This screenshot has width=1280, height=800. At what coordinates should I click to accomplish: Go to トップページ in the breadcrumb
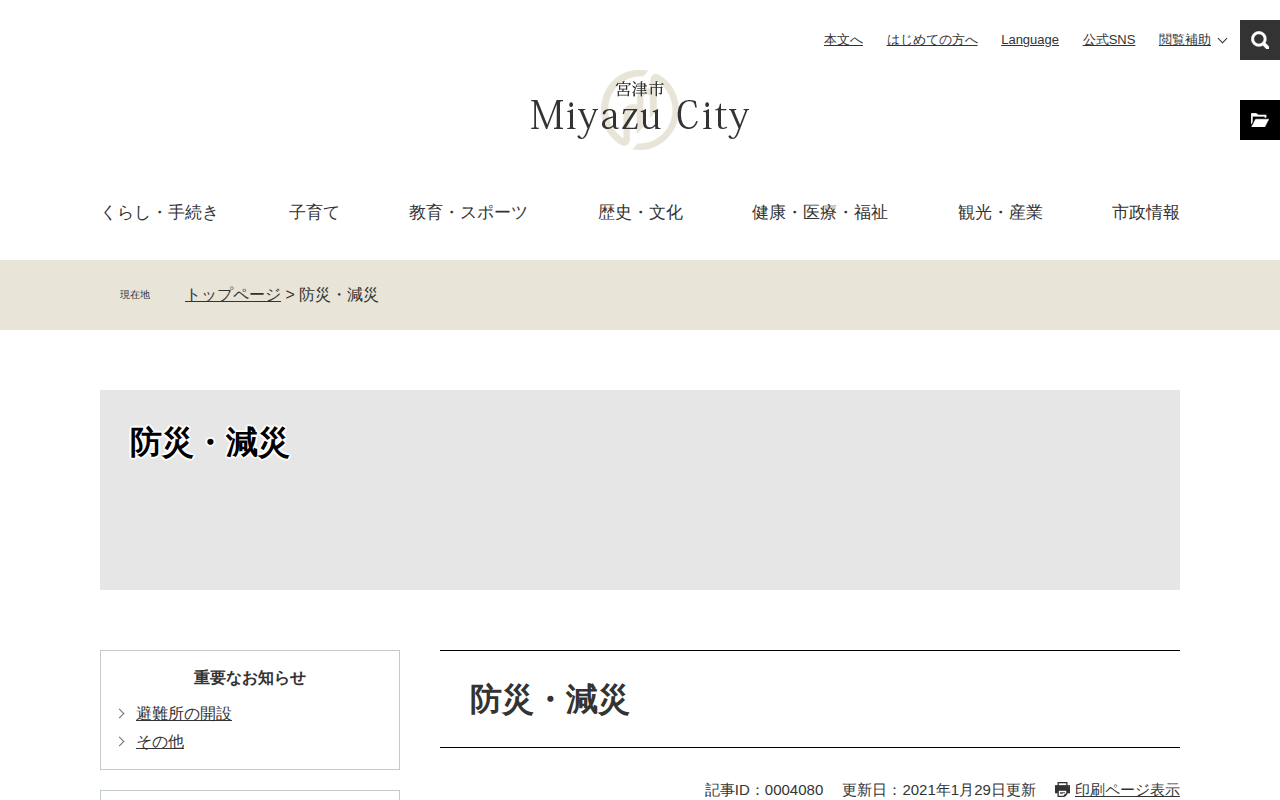click(x=233, y=295)
